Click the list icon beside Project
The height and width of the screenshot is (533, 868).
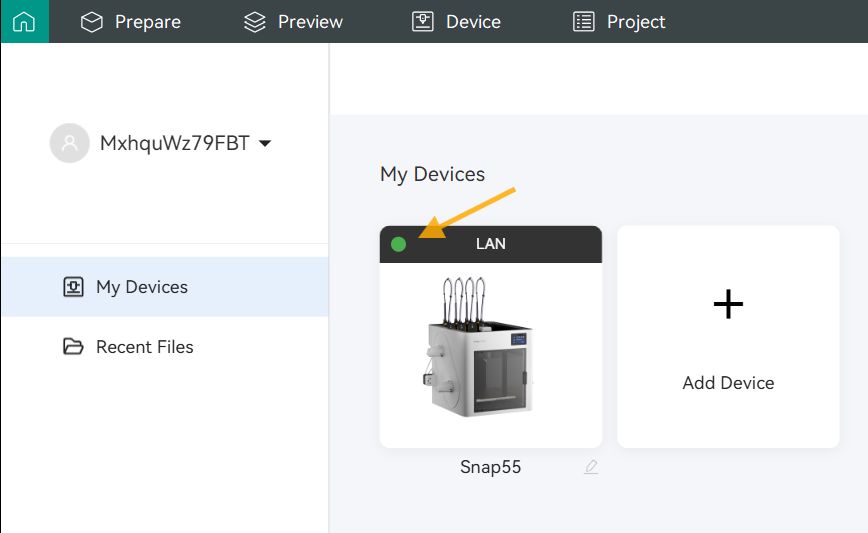[583, 22]
